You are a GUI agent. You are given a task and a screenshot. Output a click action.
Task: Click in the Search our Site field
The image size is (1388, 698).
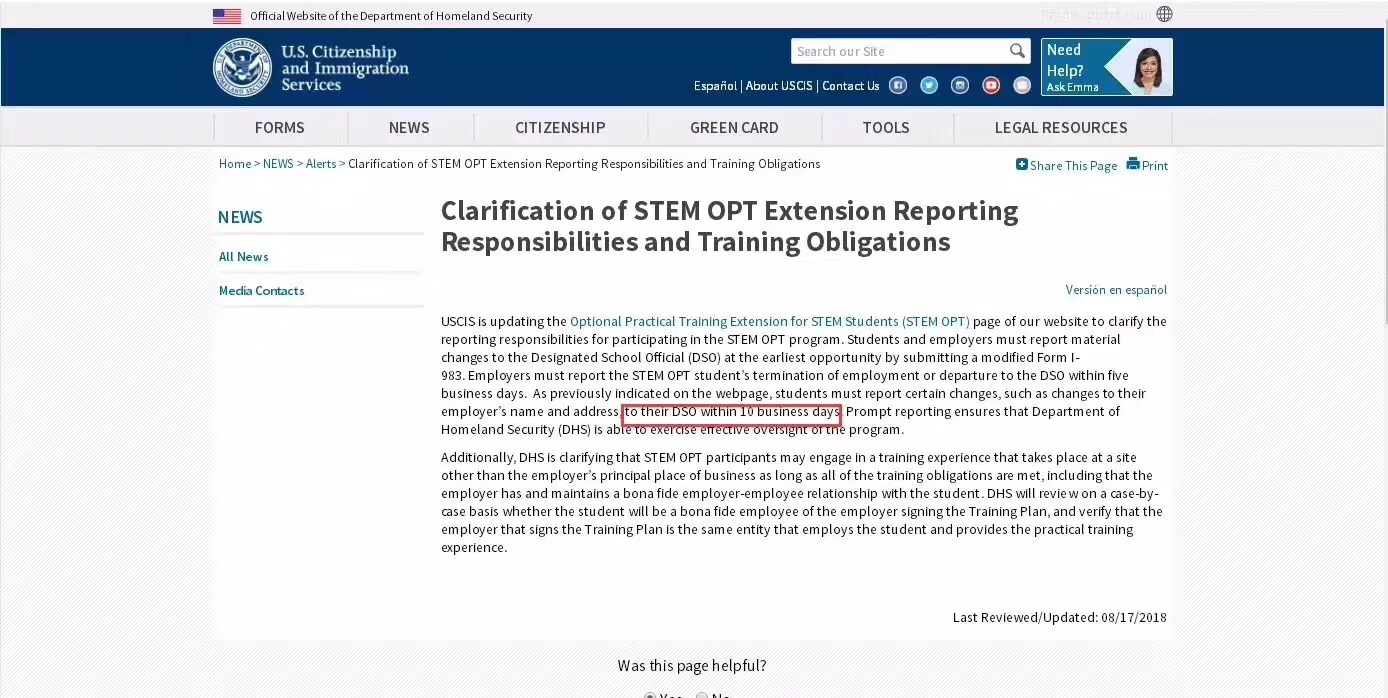(898, 52)
